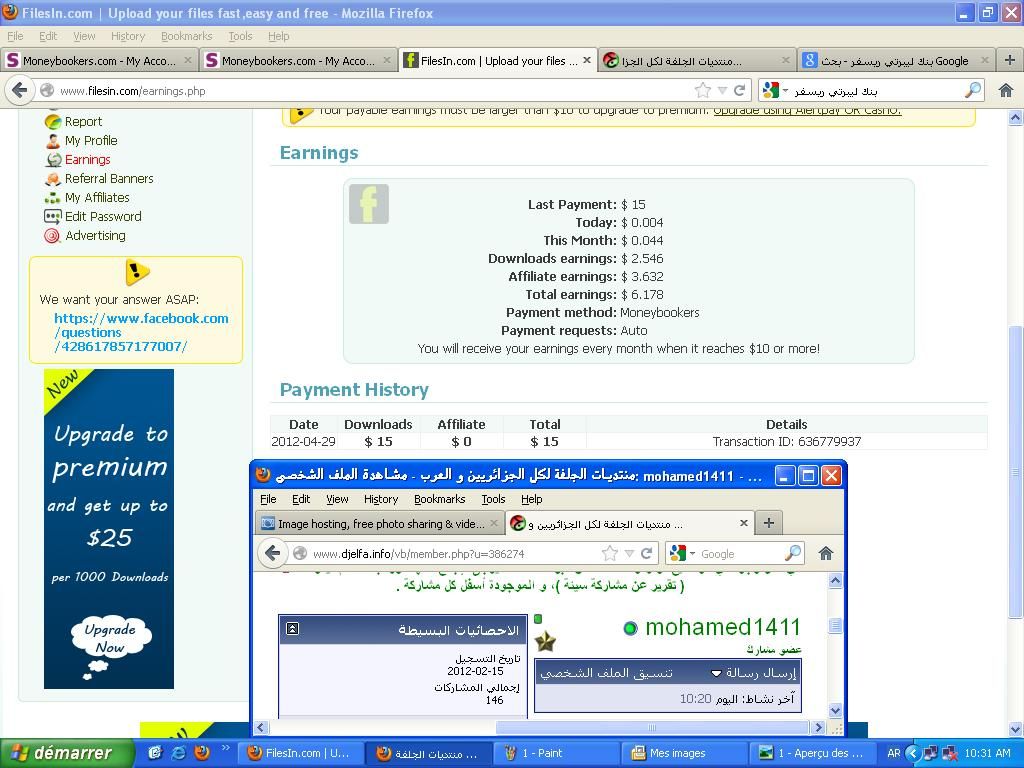The width and height of the screenshot is (1024, 768).
Task: Close the djelfa forum tab in popup window
Action: pyautogui.click(x=744, y=523)
